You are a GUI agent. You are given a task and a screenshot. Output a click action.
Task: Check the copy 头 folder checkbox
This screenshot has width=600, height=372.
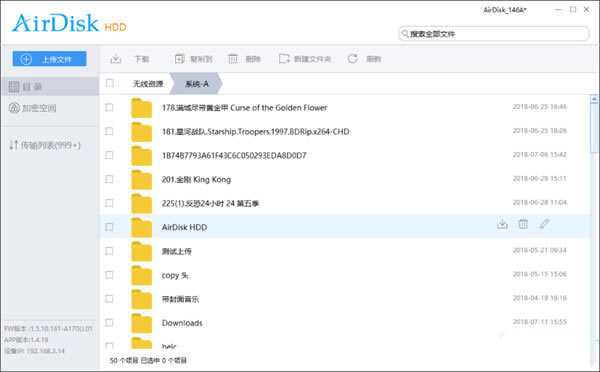pos(109,275)
